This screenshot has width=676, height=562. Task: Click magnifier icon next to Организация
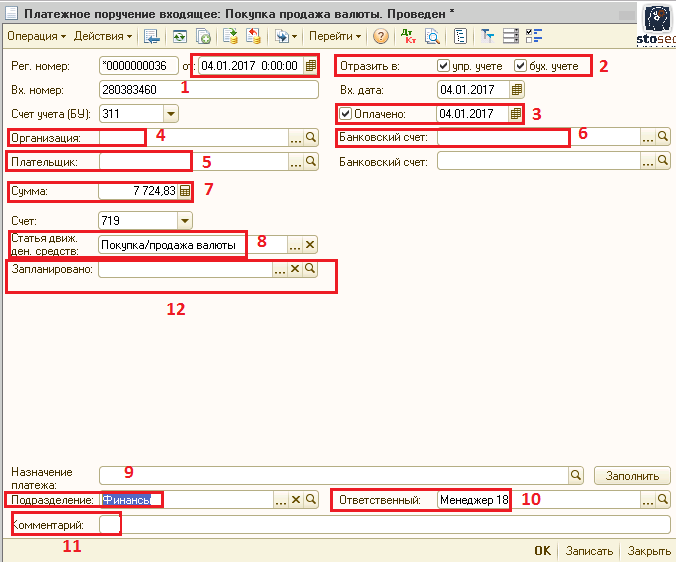click(311, 137)
